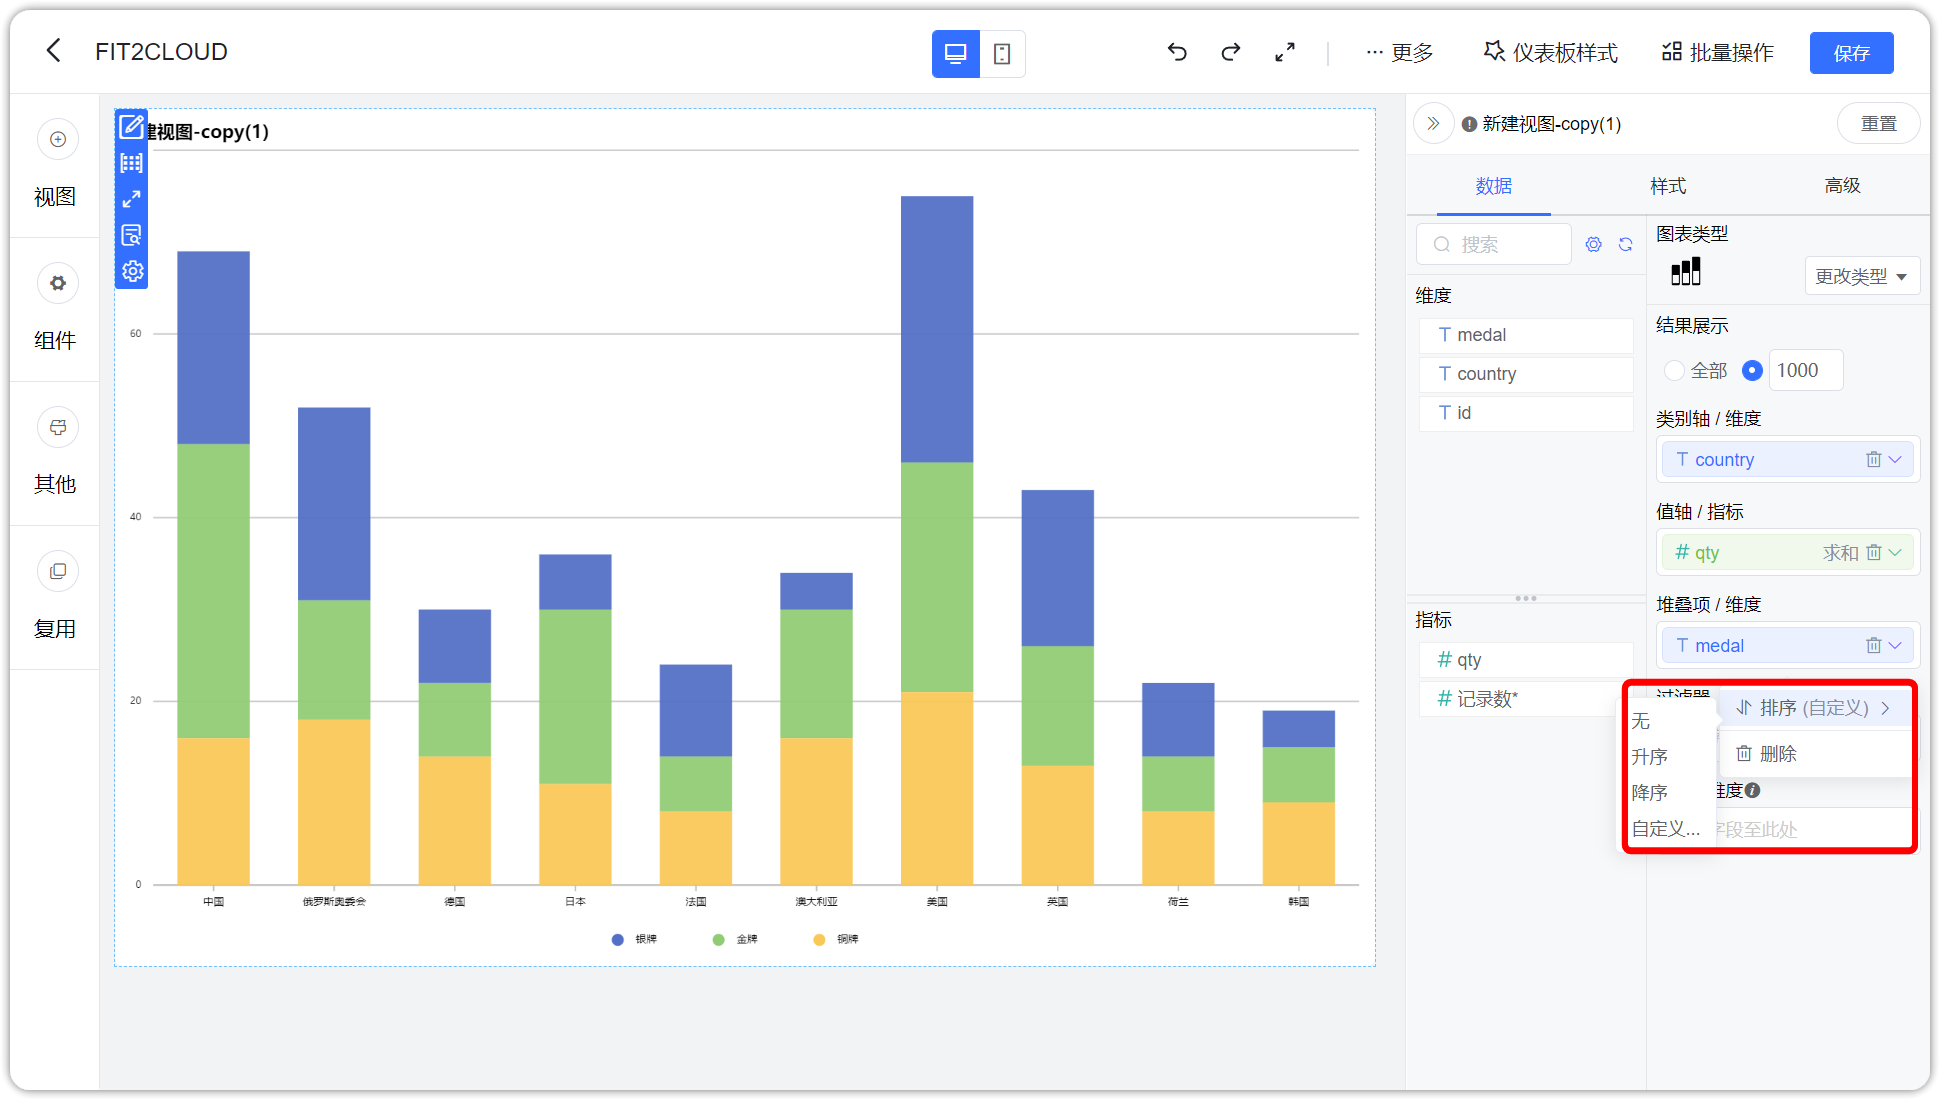Click the 银牌 legend color dot

pos(617,939)
